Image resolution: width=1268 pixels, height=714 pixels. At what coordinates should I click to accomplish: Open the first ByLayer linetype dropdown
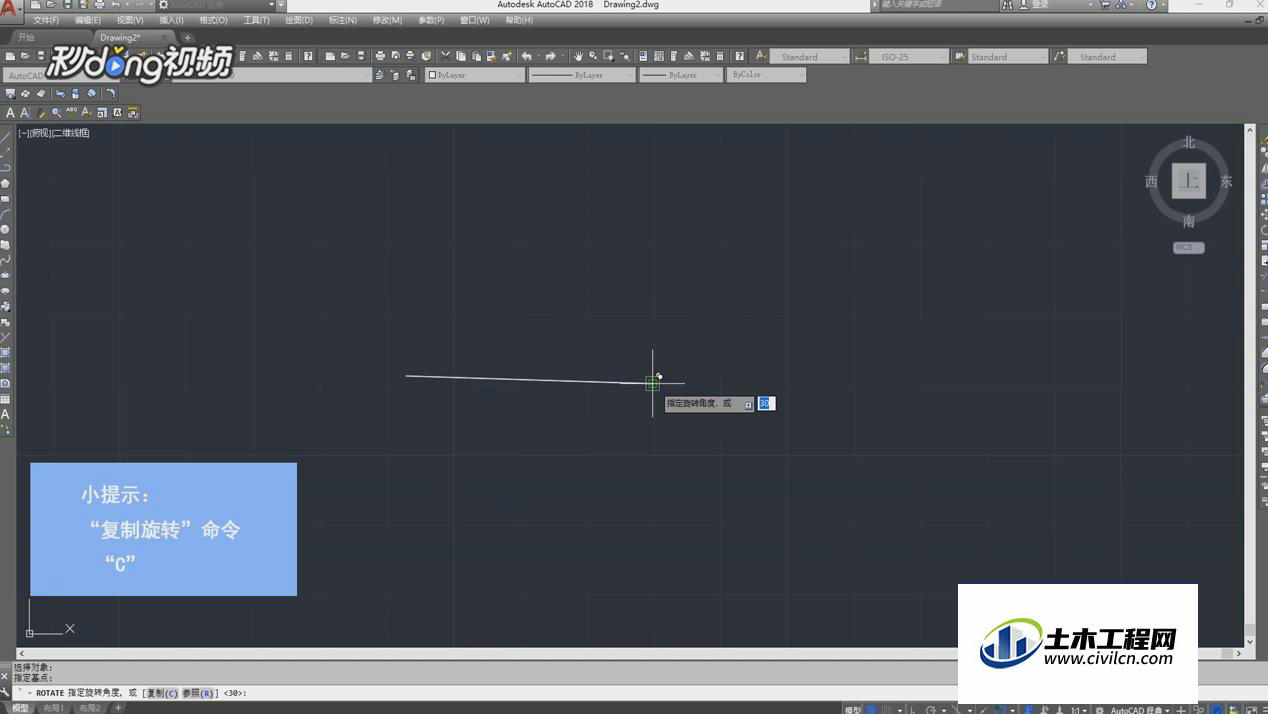tap(582, 75)
